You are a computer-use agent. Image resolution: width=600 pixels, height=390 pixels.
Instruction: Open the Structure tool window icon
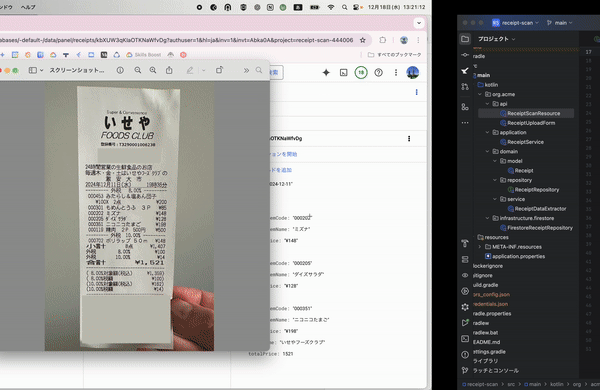pos(465,107)
